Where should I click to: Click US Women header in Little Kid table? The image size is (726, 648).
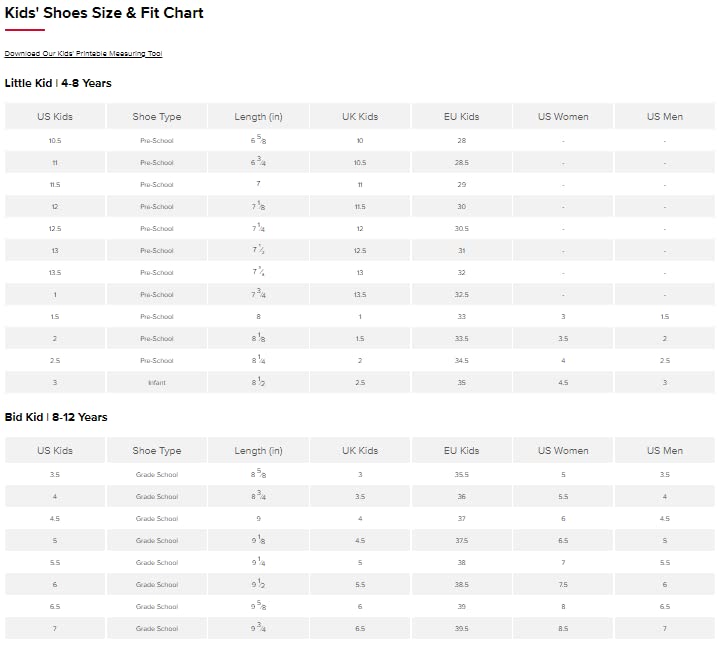pyautogui.click(x=563, y=117)
